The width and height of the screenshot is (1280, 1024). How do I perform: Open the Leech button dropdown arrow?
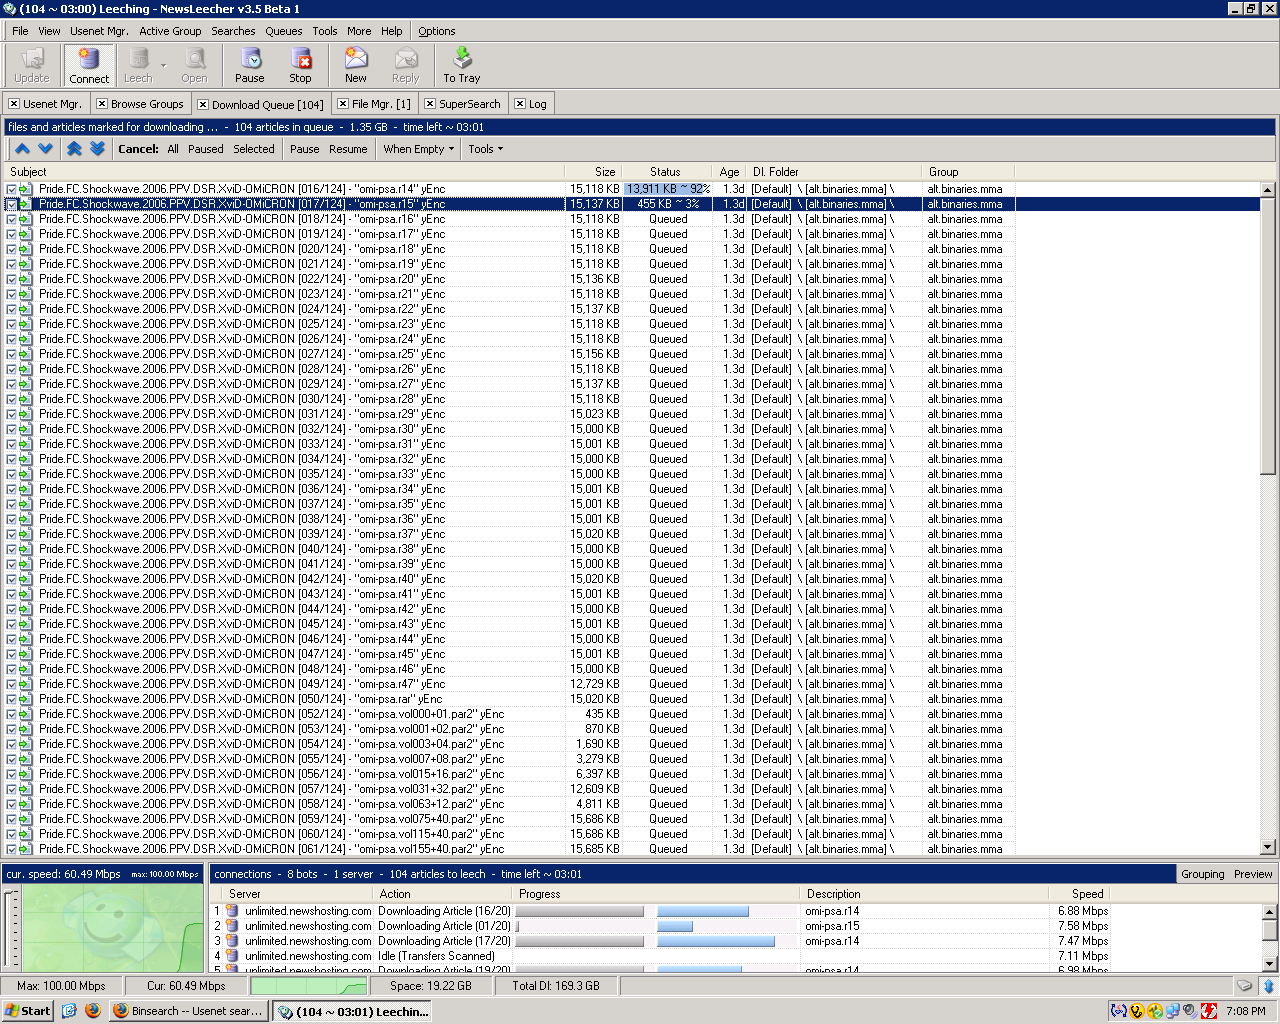click(x=163, y=66)
